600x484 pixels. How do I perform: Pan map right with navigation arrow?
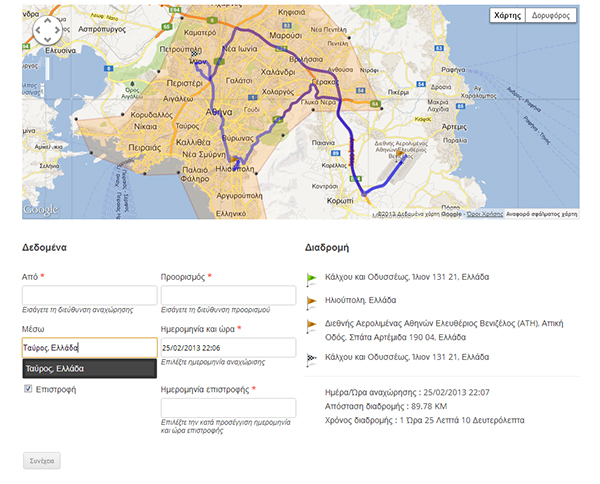click(57, 30)
